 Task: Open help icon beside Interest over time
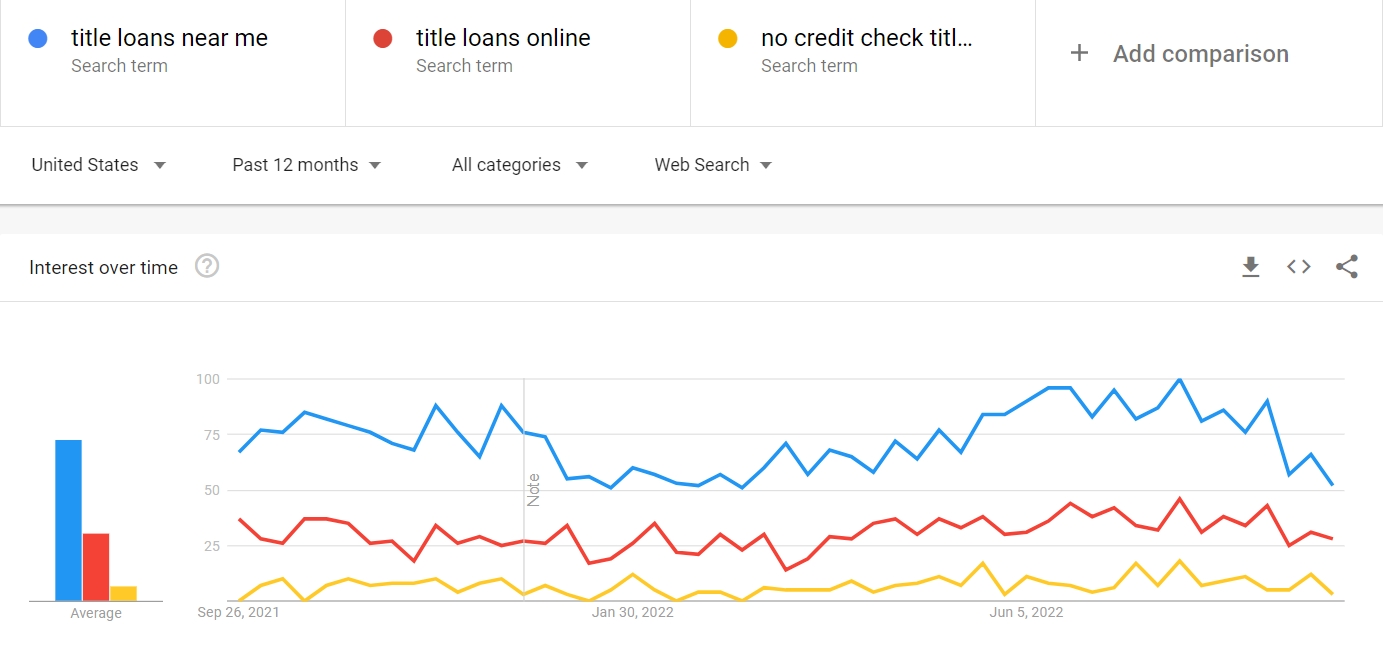(207, 266)
